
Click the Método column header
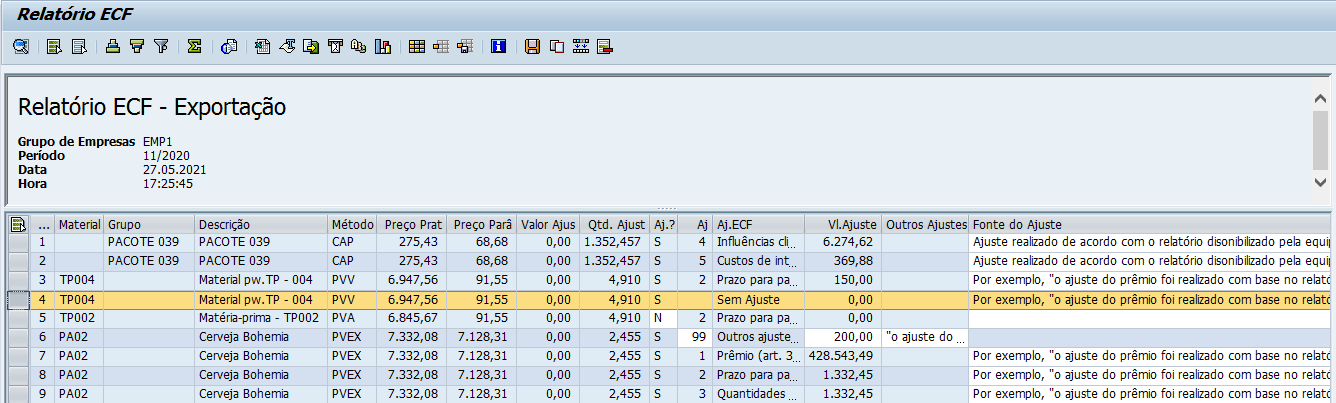pyautogui.click(x=353, y=224)
